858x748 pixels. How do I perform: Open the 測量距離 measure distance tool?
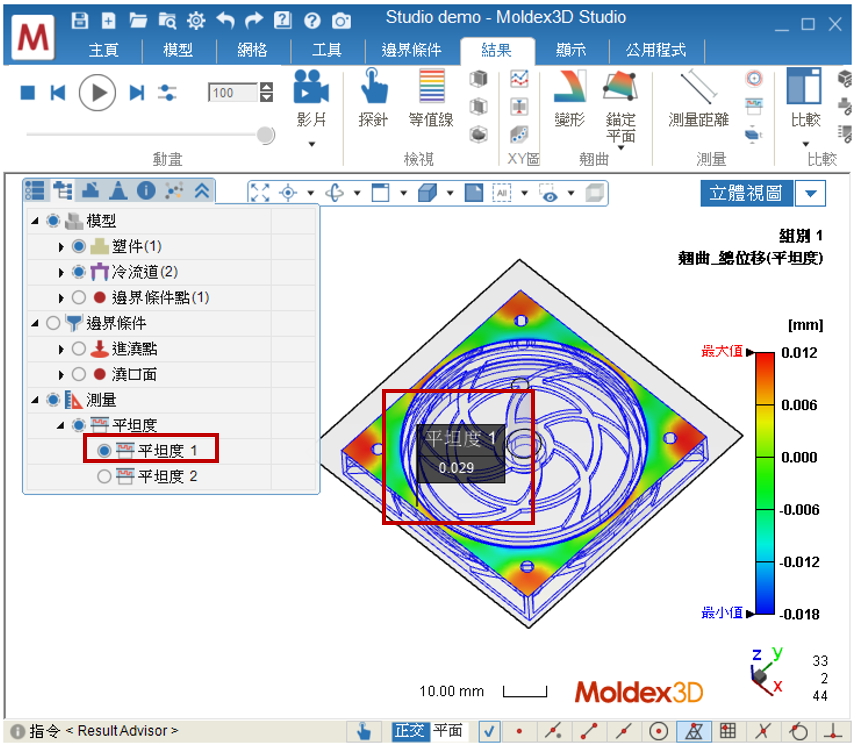(x=698, y=89)
